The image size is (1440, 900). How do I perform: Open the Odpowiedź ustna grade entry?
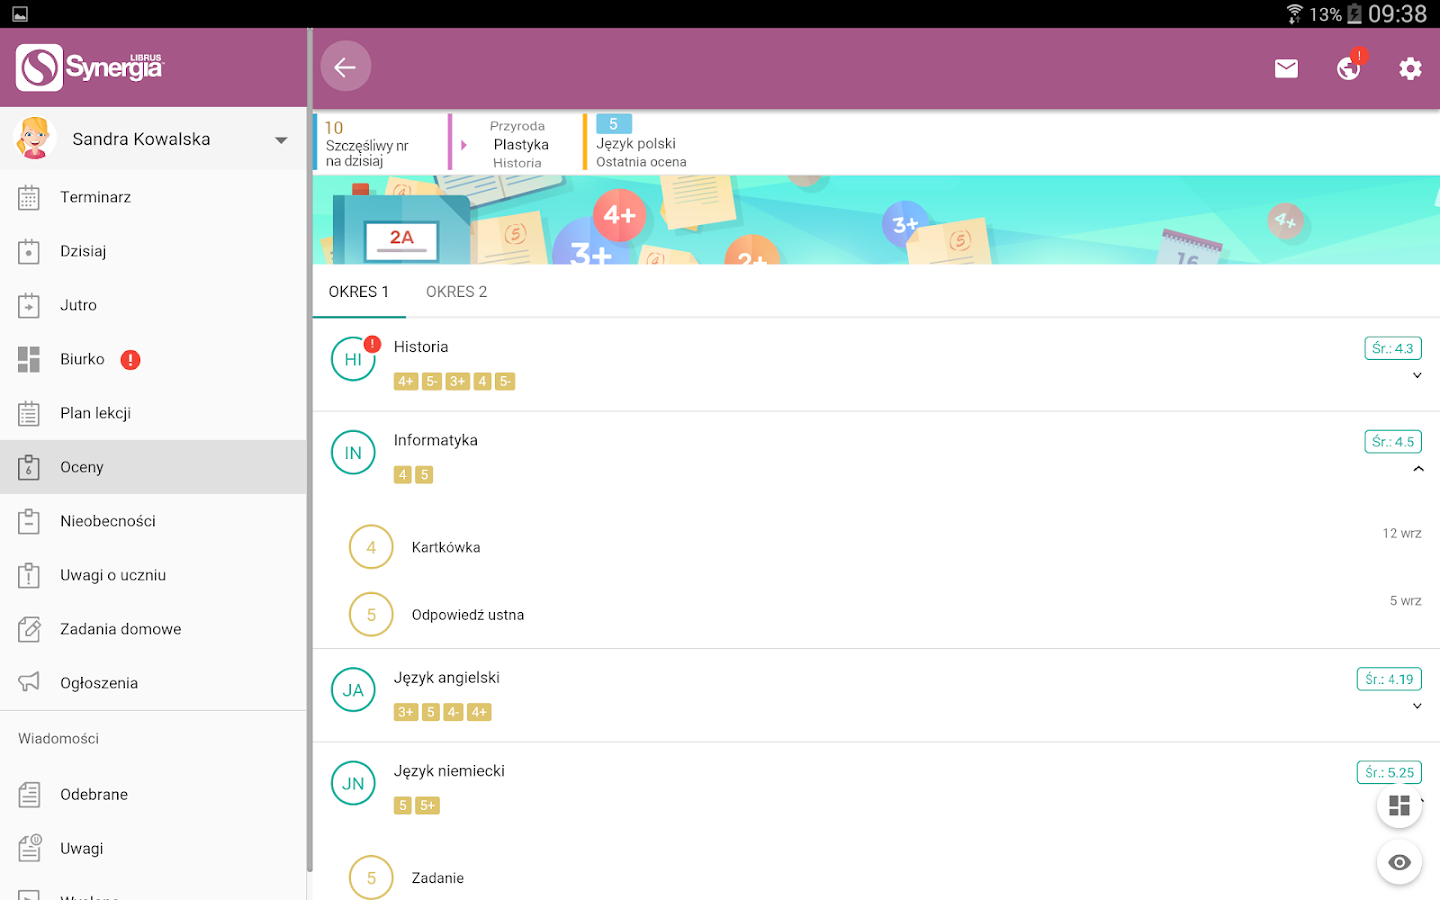coord(876,615)
